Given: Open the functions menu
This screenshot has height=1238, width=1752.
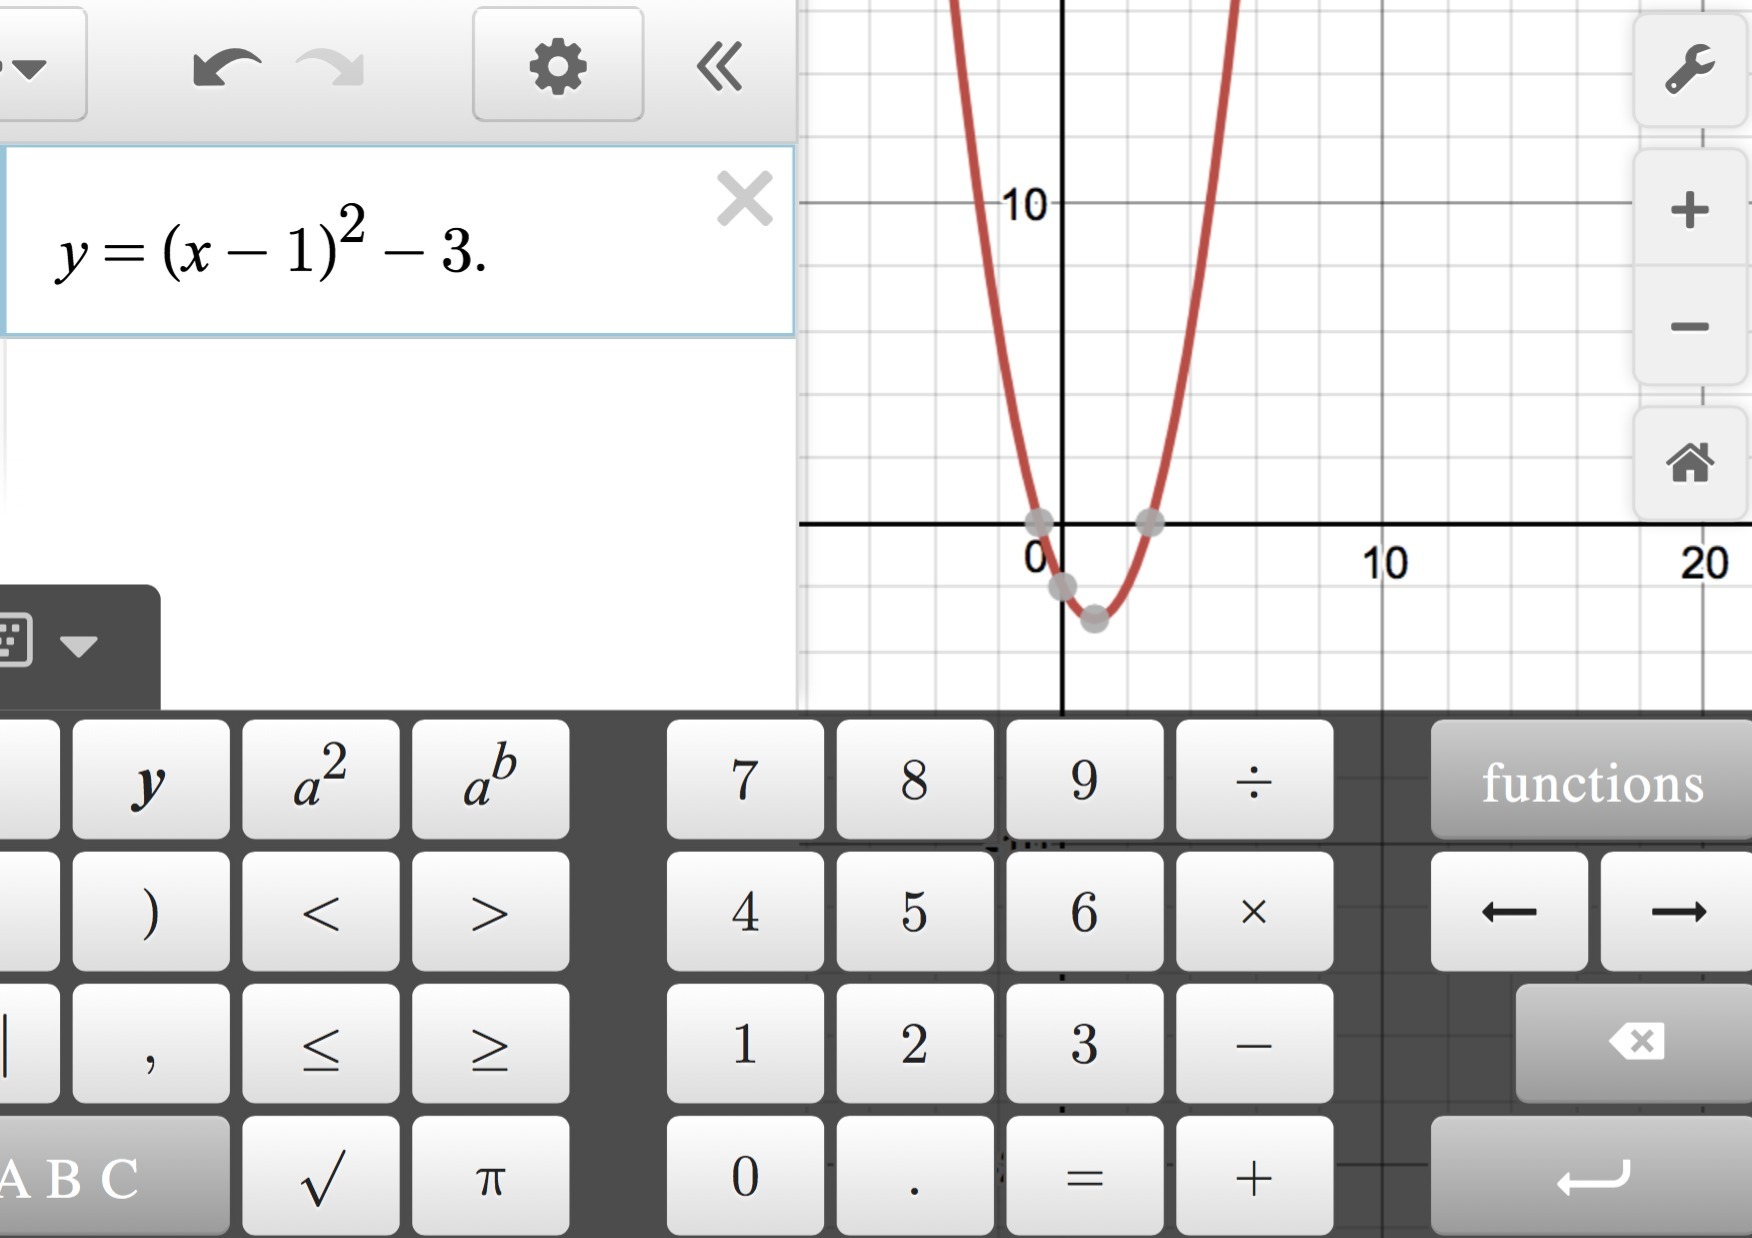Looking at the screenshot, I should [1591, 779].
